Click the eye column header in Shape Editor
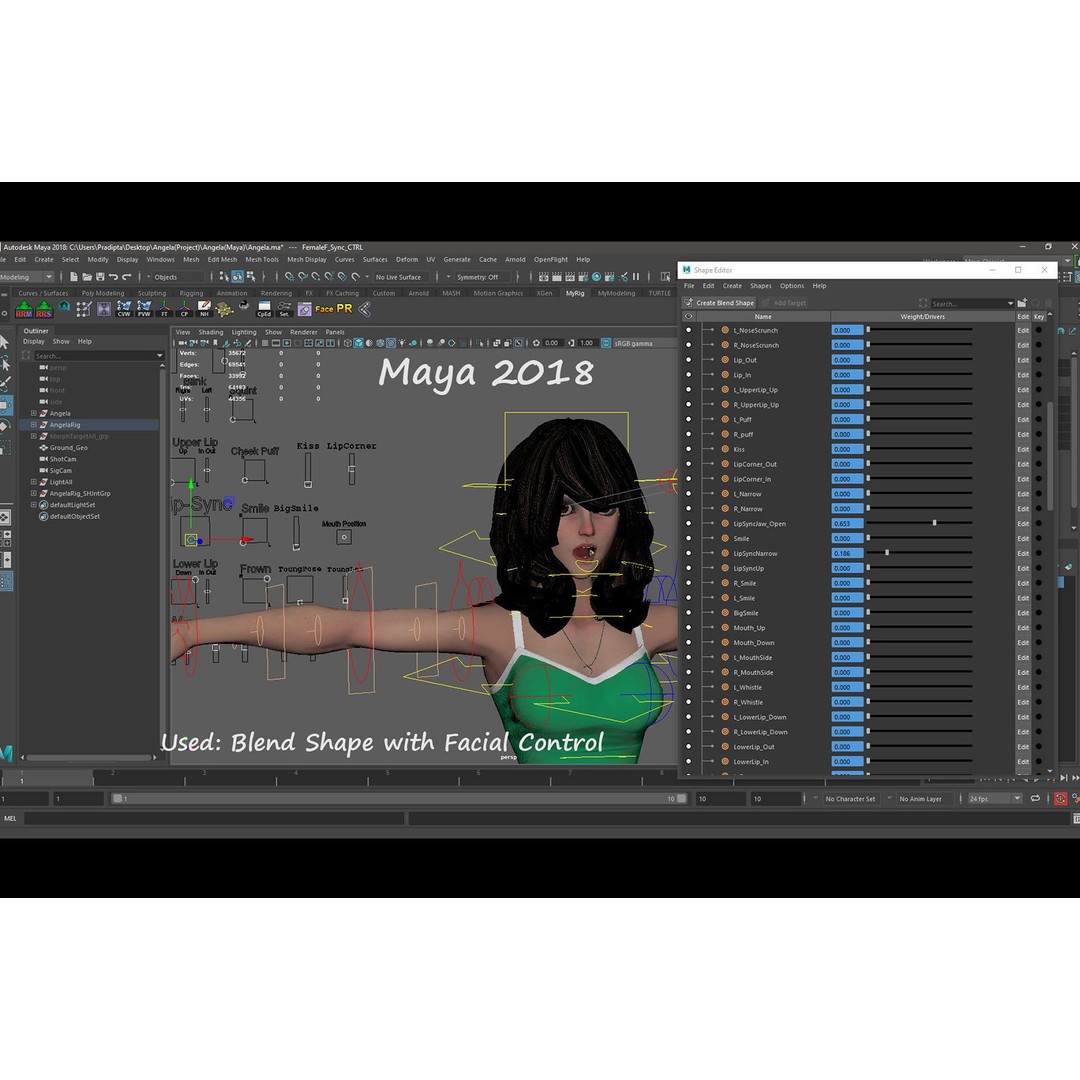Viewport: 1080px width, 1080px height. point(688,316)
